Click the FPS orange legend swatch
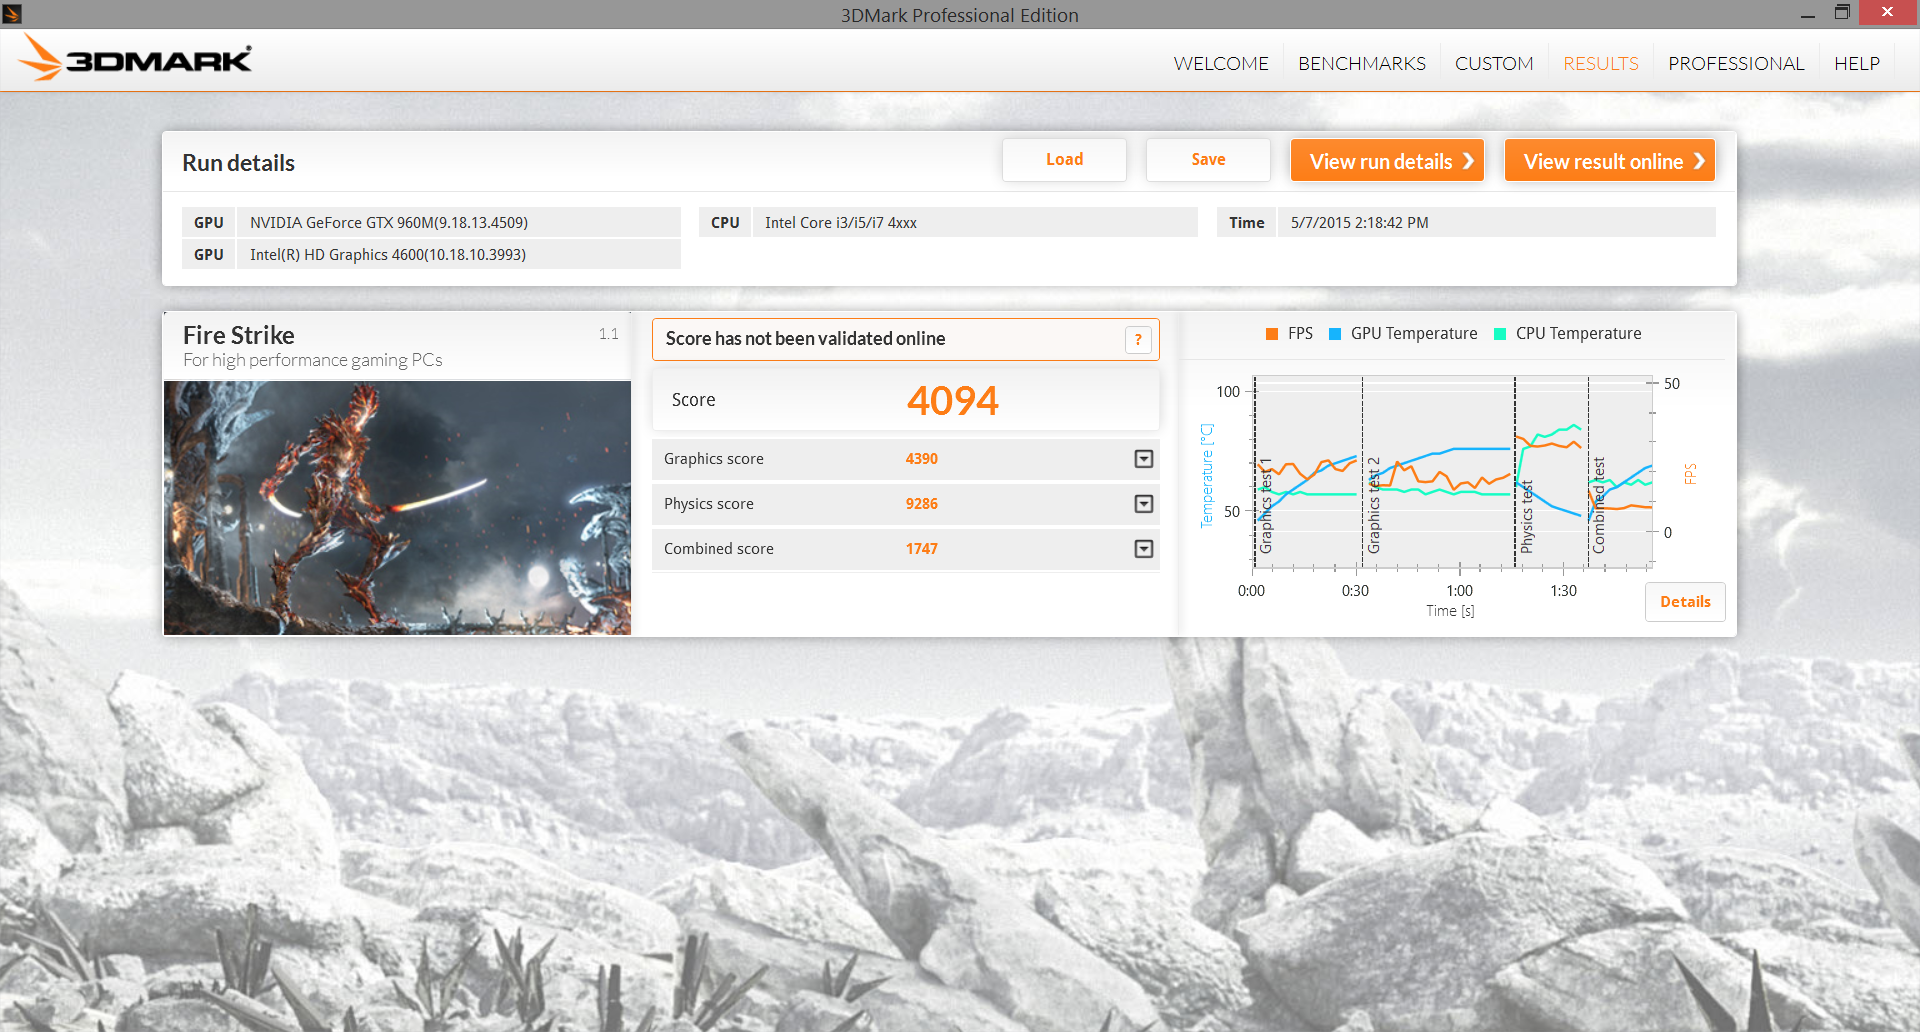 click(x=1272, y=334)
